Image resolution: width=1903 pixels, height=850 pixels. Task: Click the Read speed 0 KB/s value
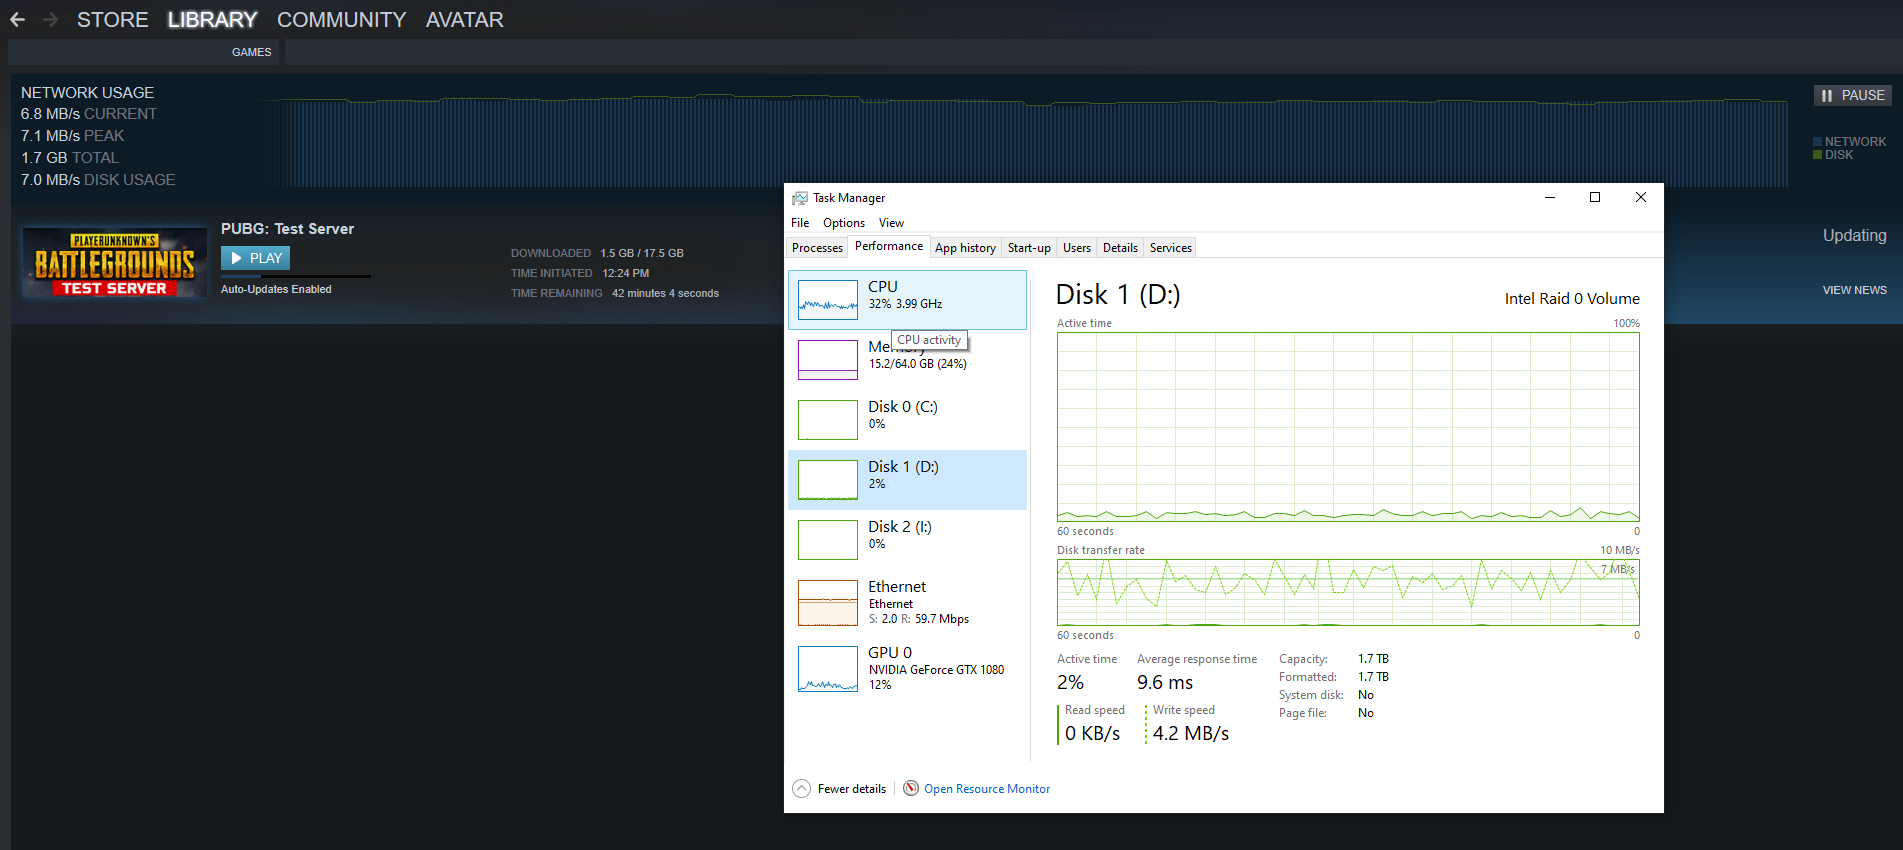coord(1092,733)
